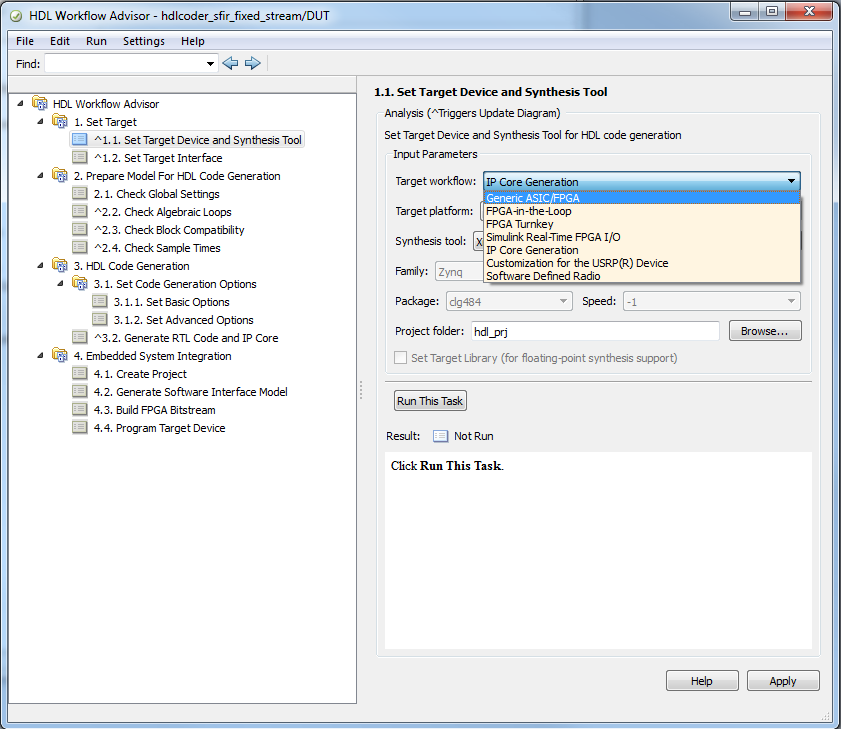Viewport: 841px width, 729px height.
Task: Select Software Defined Radio workflow option
Action: [x=641, y=276]
